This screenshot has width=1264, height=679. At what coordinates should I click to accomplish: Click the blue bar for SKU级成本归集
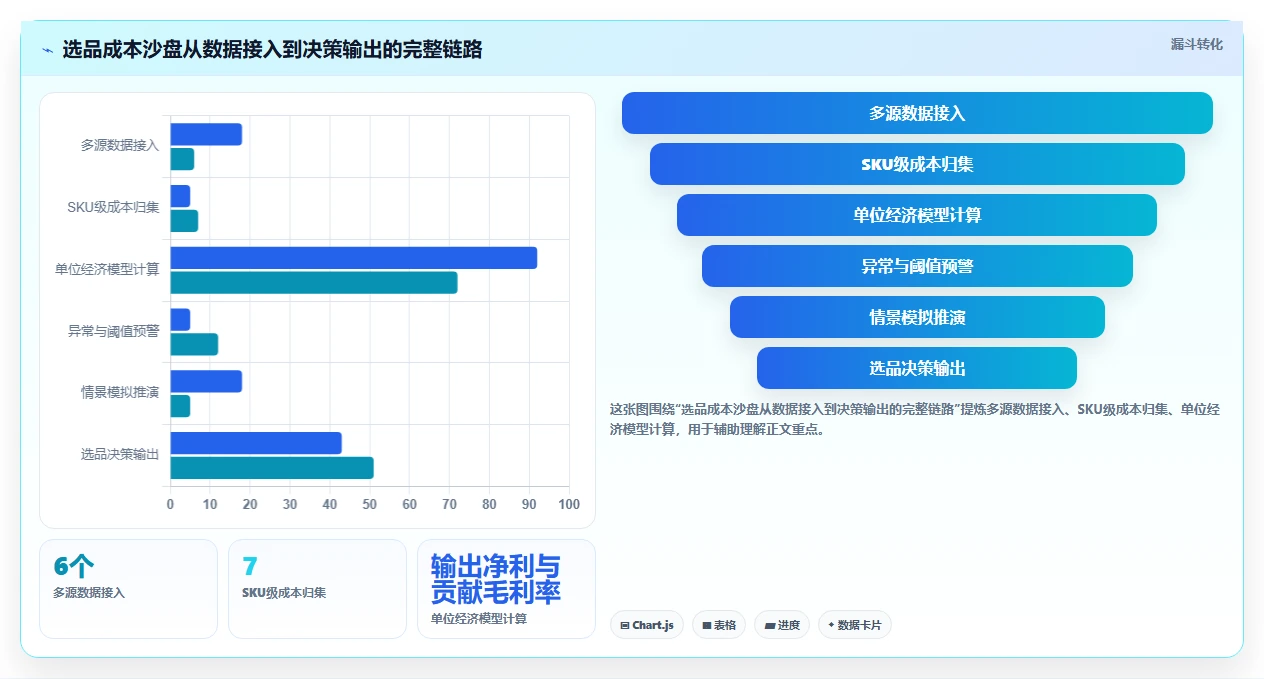click(x=180, y=196)
